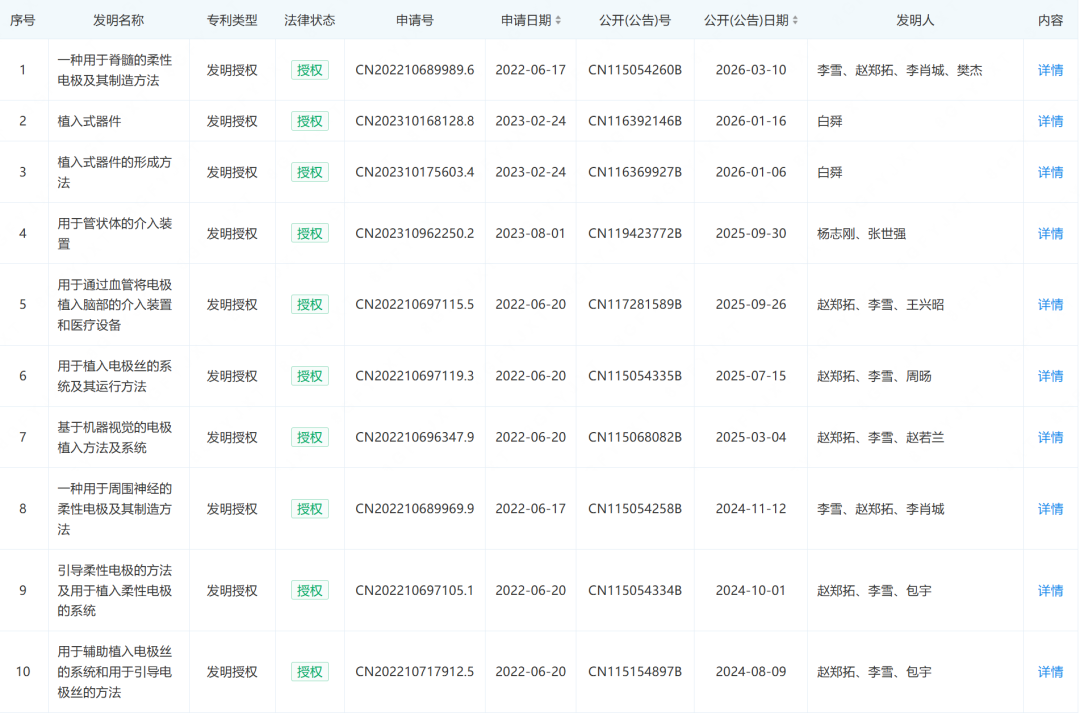The image size is (1080, 713).
Task: Show 详情 for patent CN115054335B
Action: pos(1050,376)
